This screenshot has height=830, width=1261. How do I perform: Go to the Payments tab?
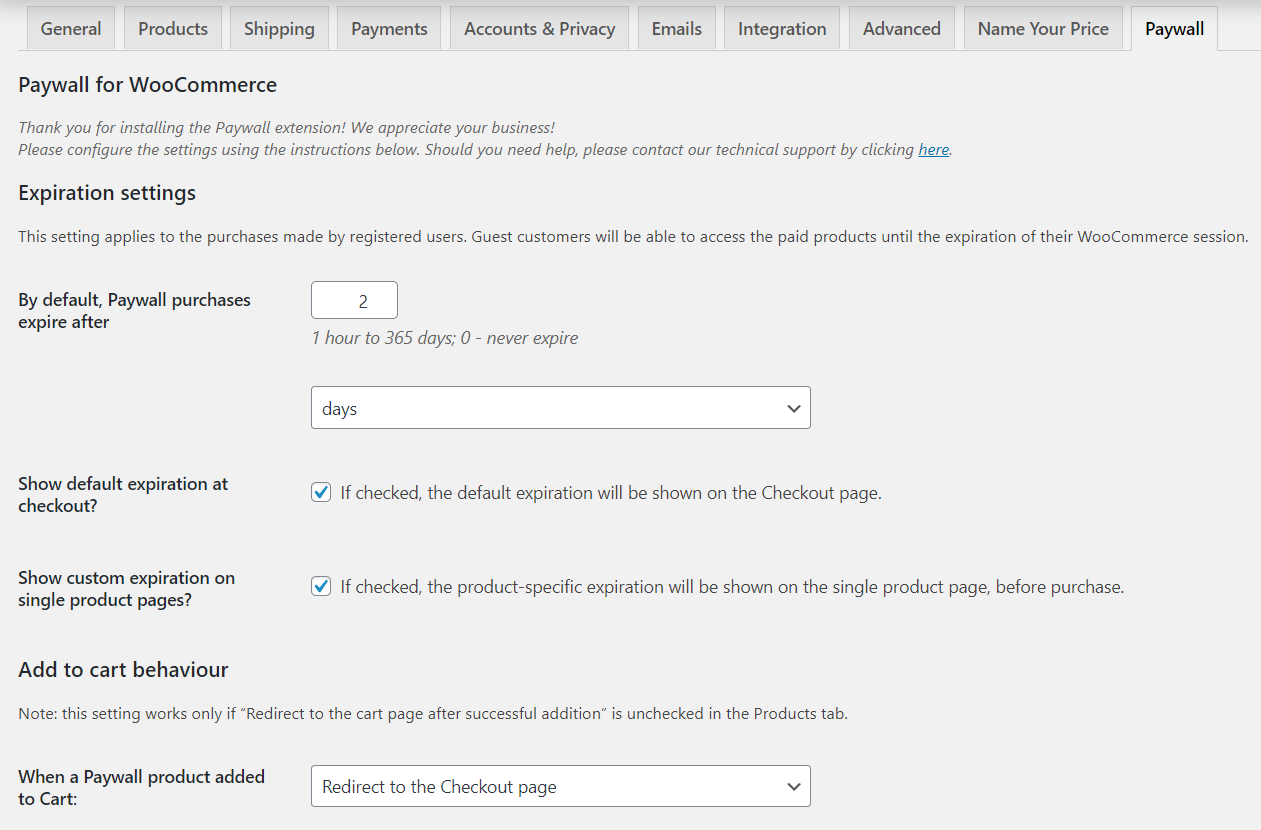click(x=388, y=28)
